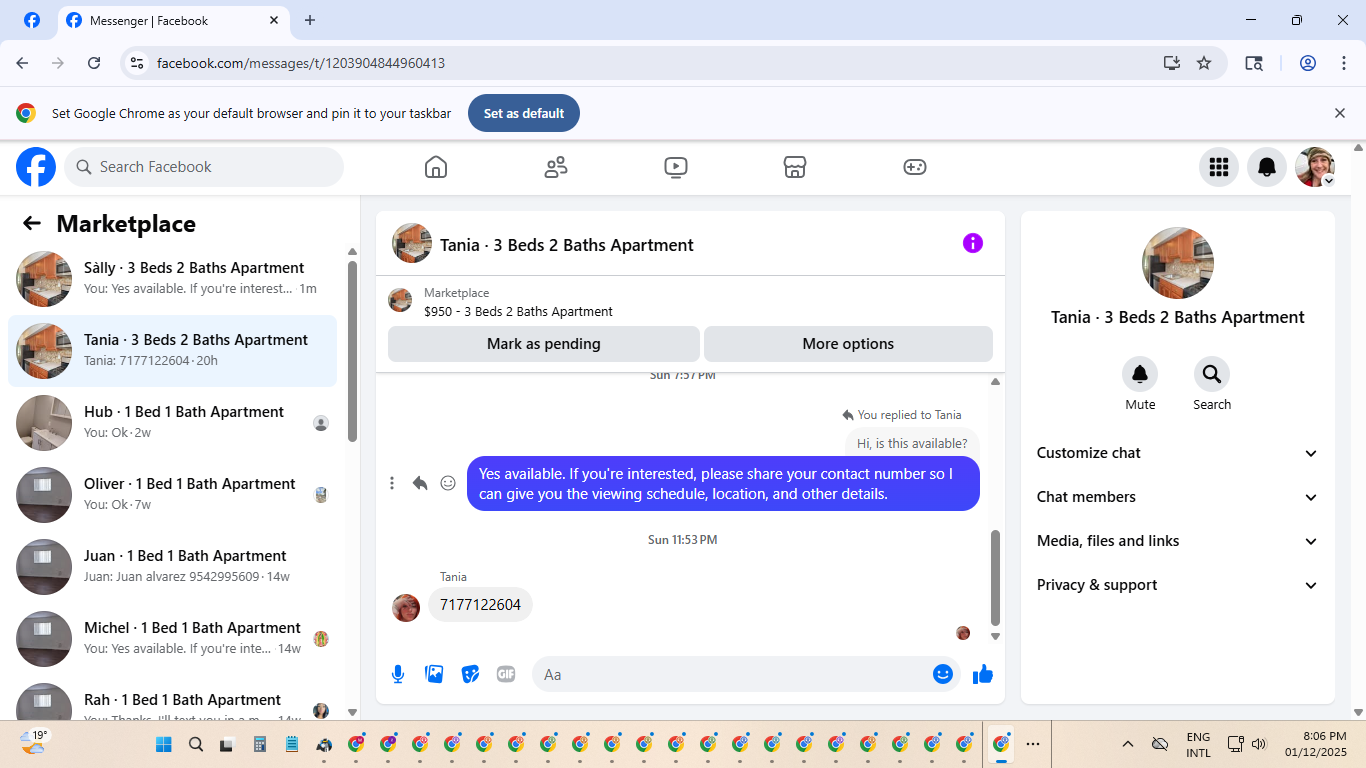The height and width of the screenshot is (768, 1366).
Task: Expand Media, files and links section
Action: coord(1178,541)
